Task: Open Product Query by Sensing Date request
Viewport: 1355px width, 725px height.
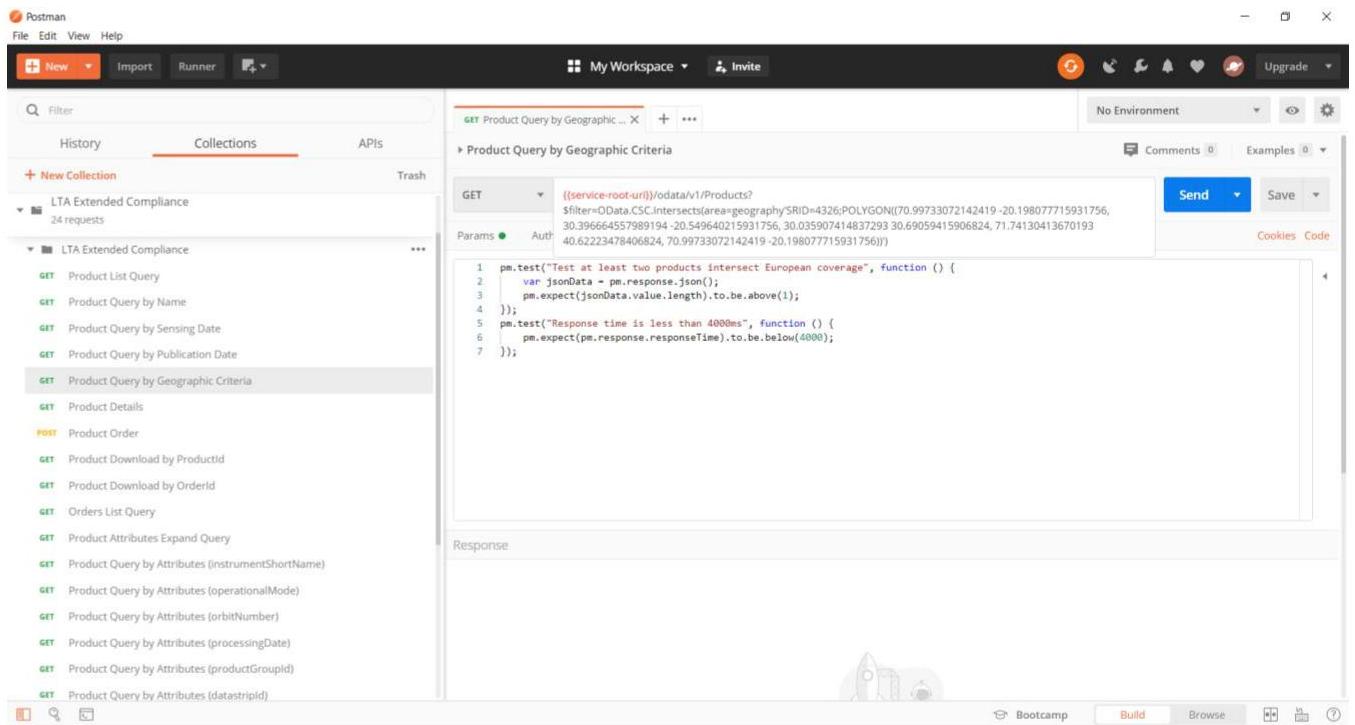Action: pos(229,328)
